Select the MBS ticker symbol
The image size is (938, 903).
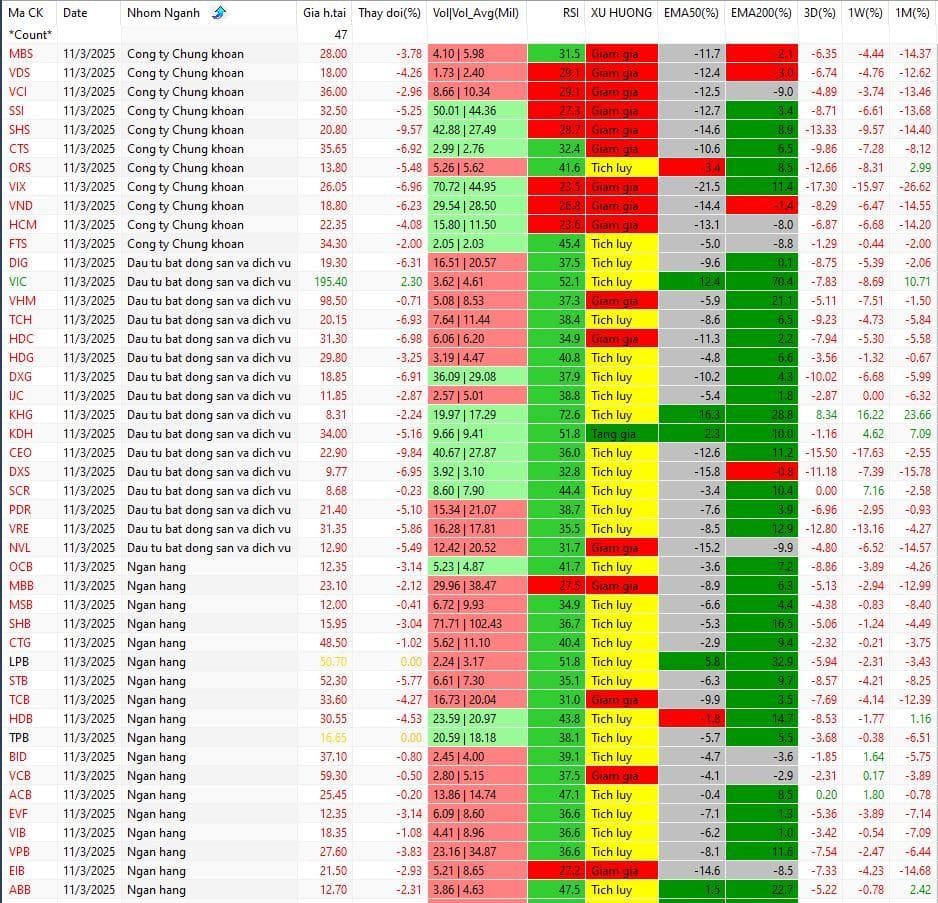pyautogui.click(x=21, y=54)
